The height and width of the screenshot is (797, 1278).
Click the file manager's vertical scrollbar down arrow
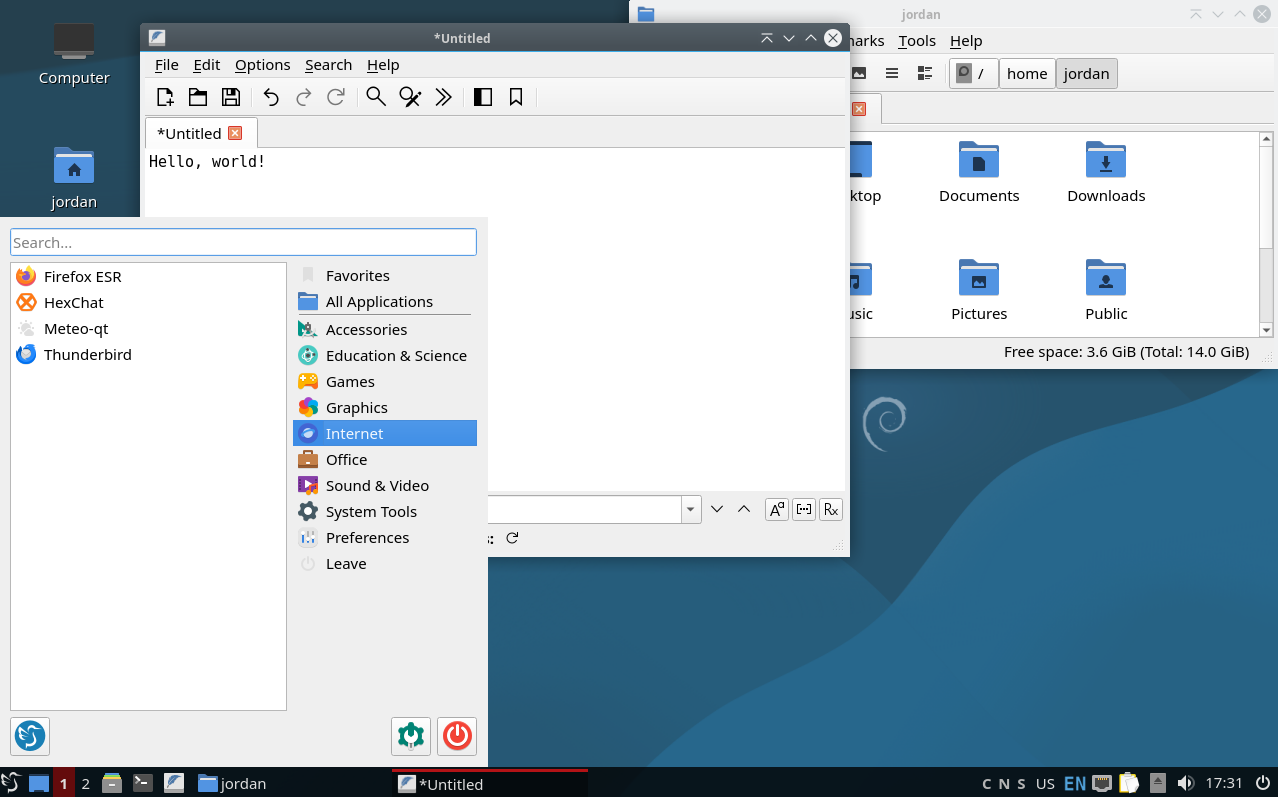(1266, 329)
